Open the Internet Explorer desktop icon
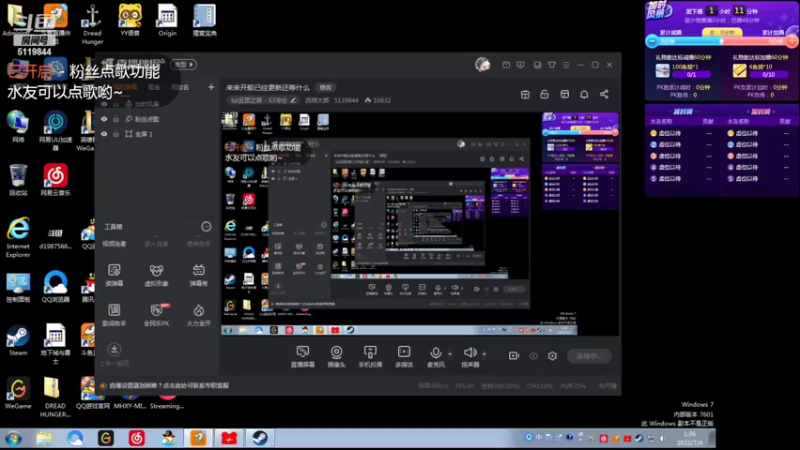The image size is (800, 450). coord(18,237)
